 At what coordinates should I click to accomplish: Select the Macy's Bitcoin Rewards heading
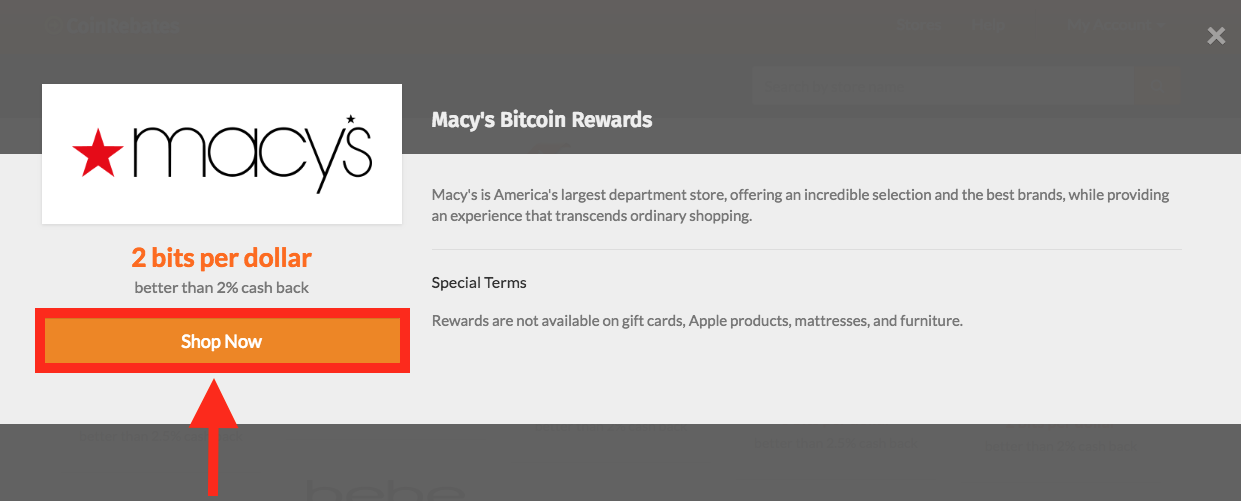pyautogui.click(x=542, y=120)
